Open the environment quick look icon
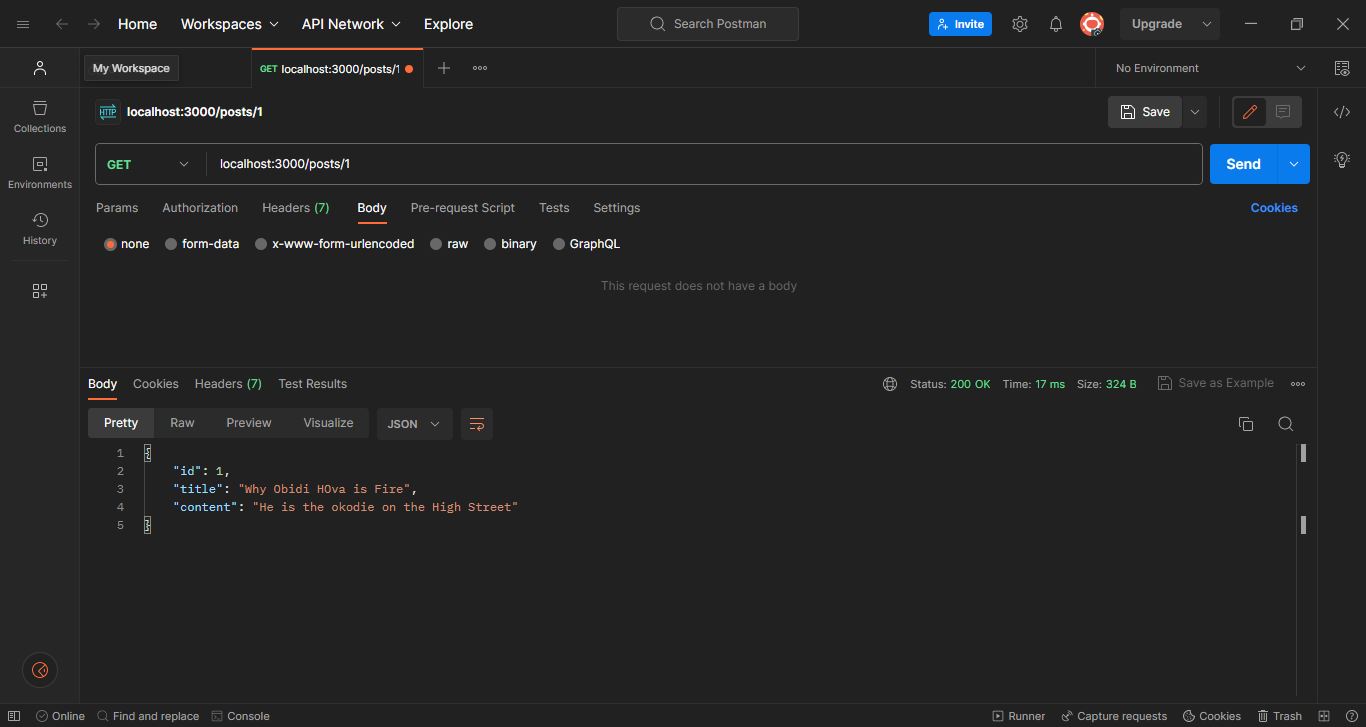Image resolution: width=1366 pixels, height=727 pixels. (x=1342, y=68)
